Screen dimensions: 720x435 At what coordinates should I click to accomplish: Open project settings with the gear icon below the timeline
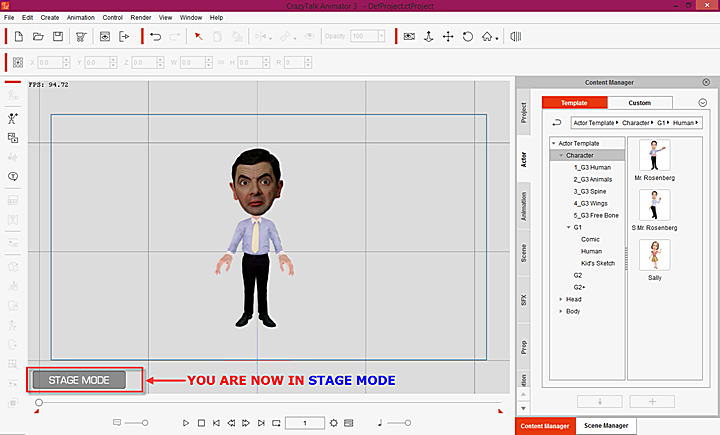(x=334, y=423)
